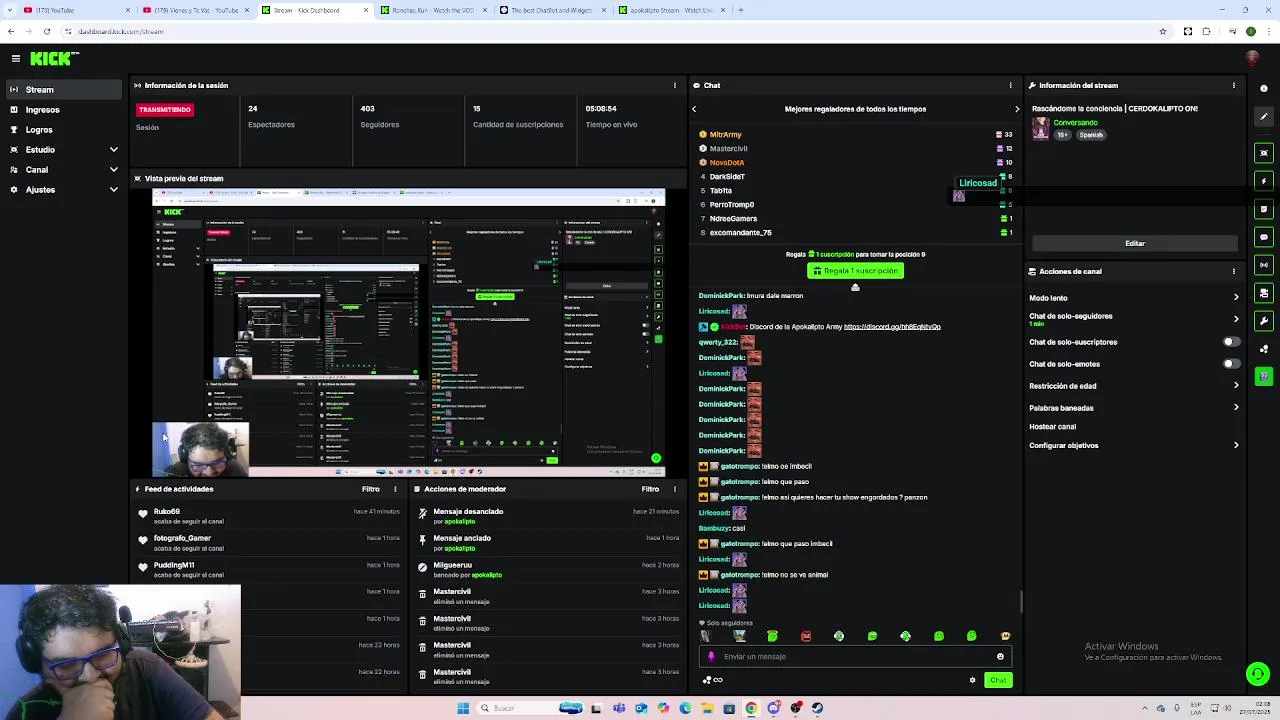Open Logros in the sidebar
Viewport: 1280px width, 720px height.
(x=64, y=130)
